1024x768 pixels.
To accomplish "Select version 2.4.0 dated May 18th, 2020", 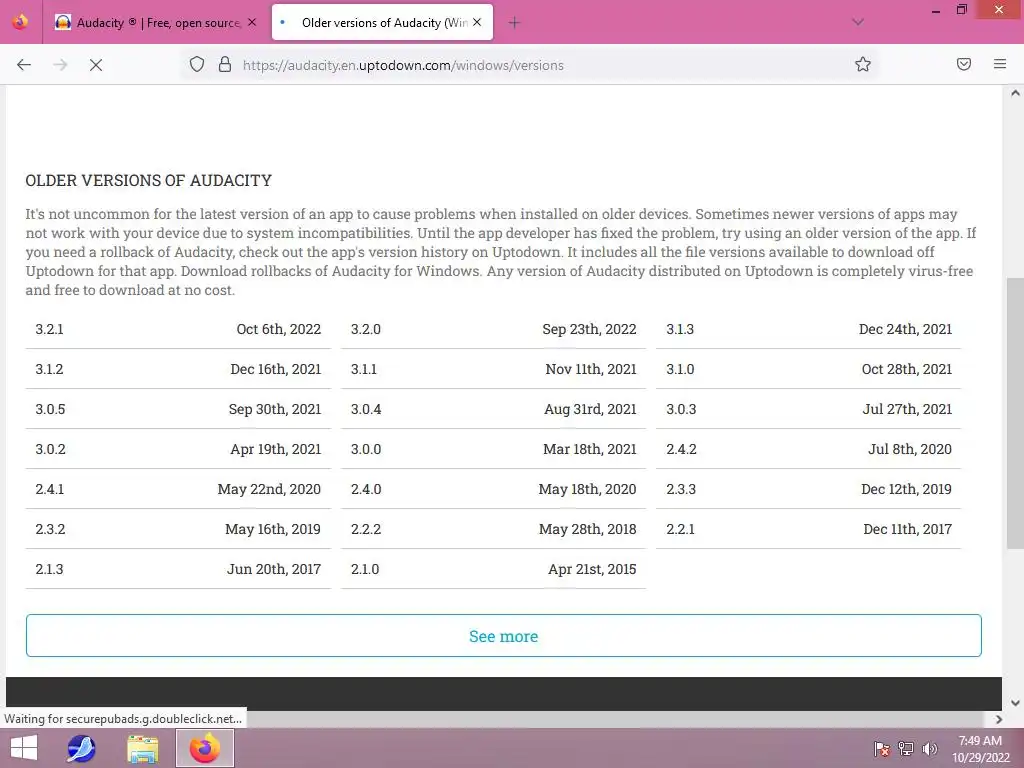I will click(494, 489).
